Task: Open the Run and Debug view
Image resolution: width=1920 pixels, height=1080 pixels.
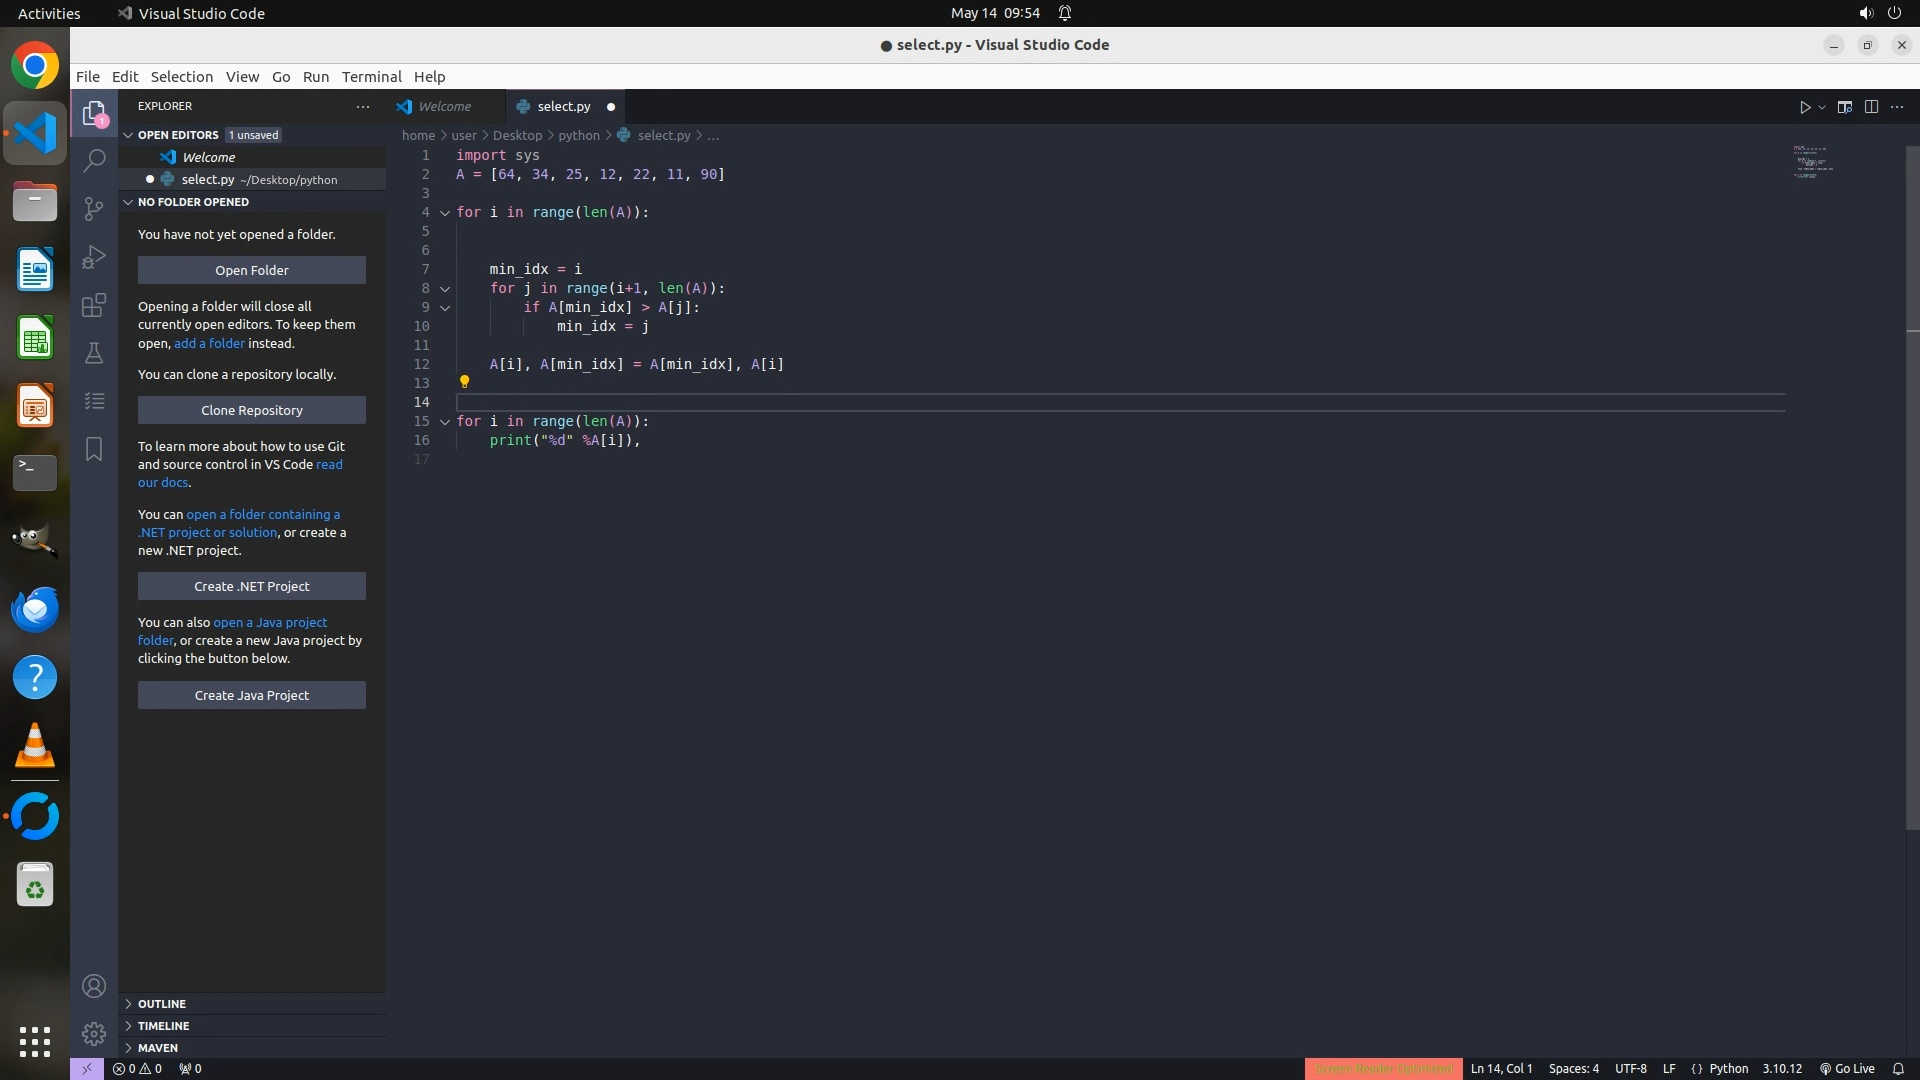Action: 94,257
